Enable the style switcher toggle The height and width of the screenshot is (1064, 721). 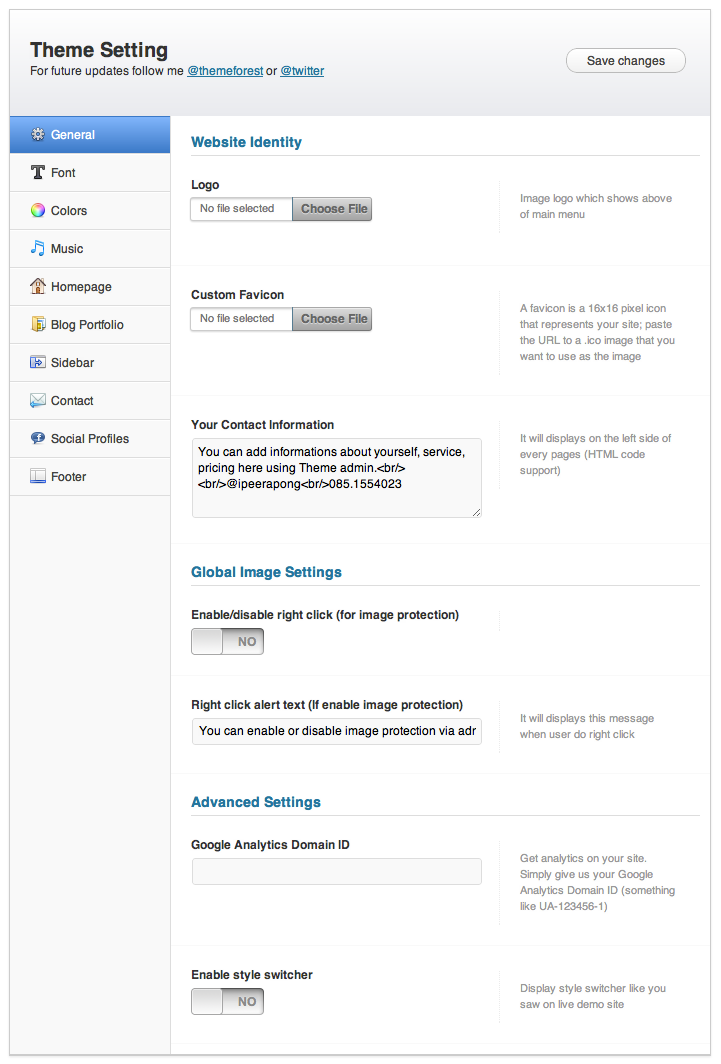tap(227, 1002)
